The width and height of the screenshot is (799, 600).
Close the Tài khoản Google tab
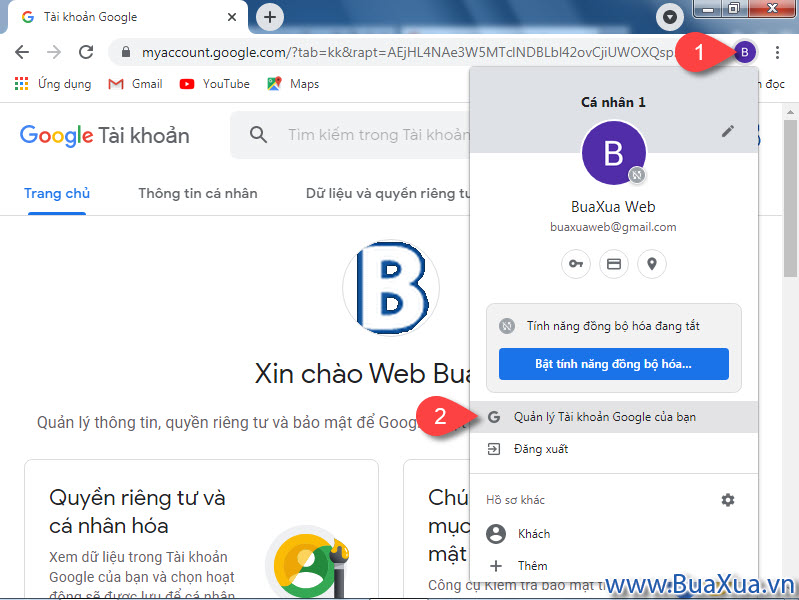(x=232, y=17)
